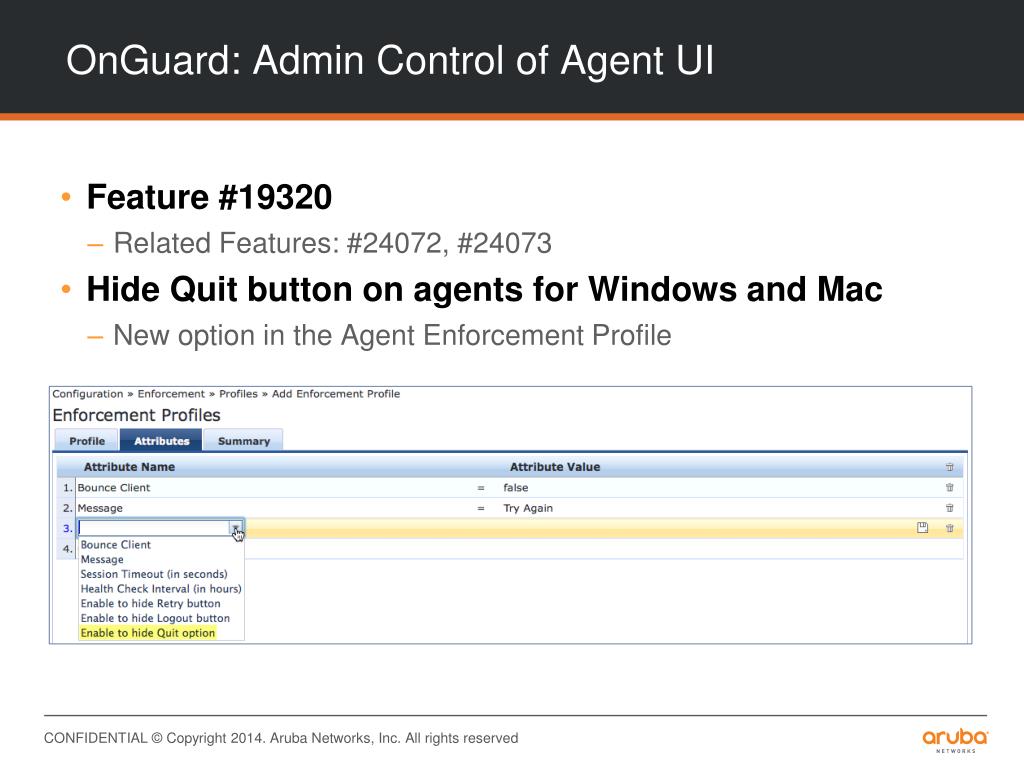The height and width of the screenshot is (768, 1024).
Task: Click the Enforcement breadcrumb link
Action: pyautogui.click(x=171, y=394)
